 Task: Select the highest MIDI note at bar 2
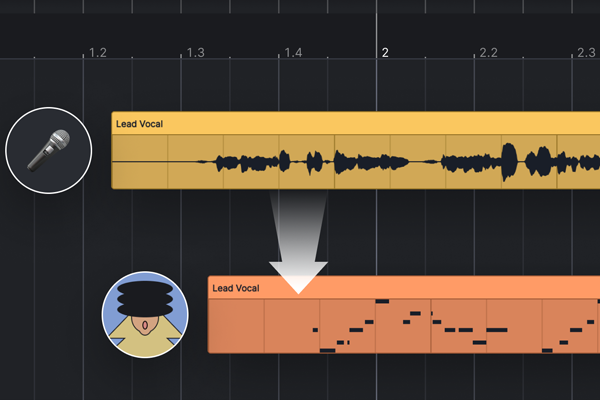[x=382, y=301]
